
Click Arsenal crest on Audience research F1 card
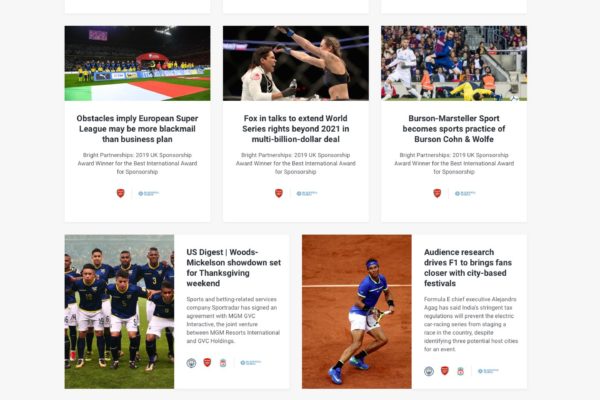[445, 371]
